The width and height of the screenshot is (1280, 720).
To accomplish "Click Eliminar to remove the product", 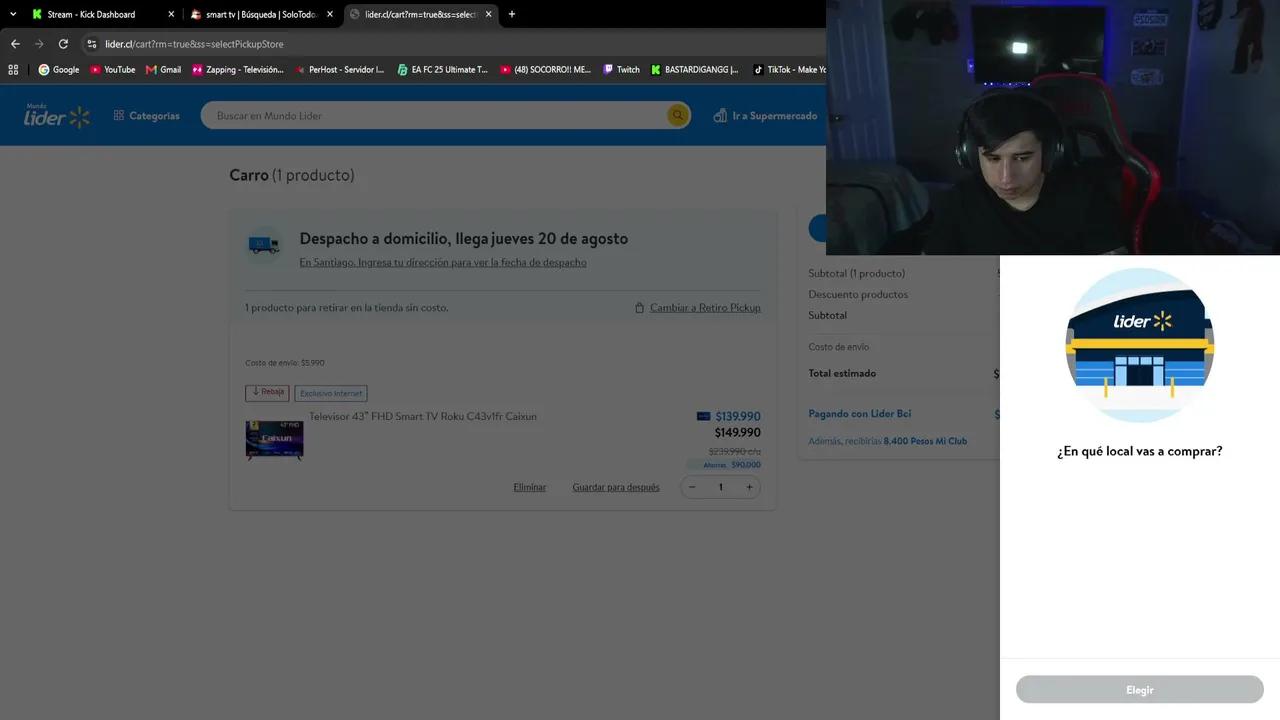I will [x=530, y=488].
